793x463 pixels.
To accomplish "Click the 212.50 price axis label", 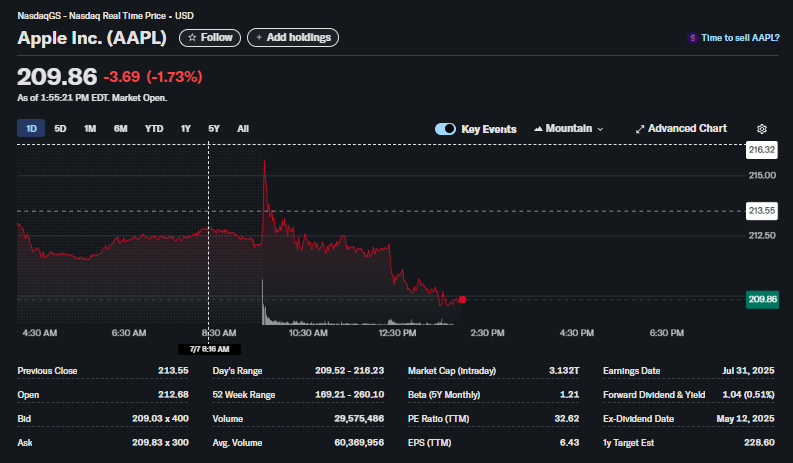I will (x=762, y=236).
